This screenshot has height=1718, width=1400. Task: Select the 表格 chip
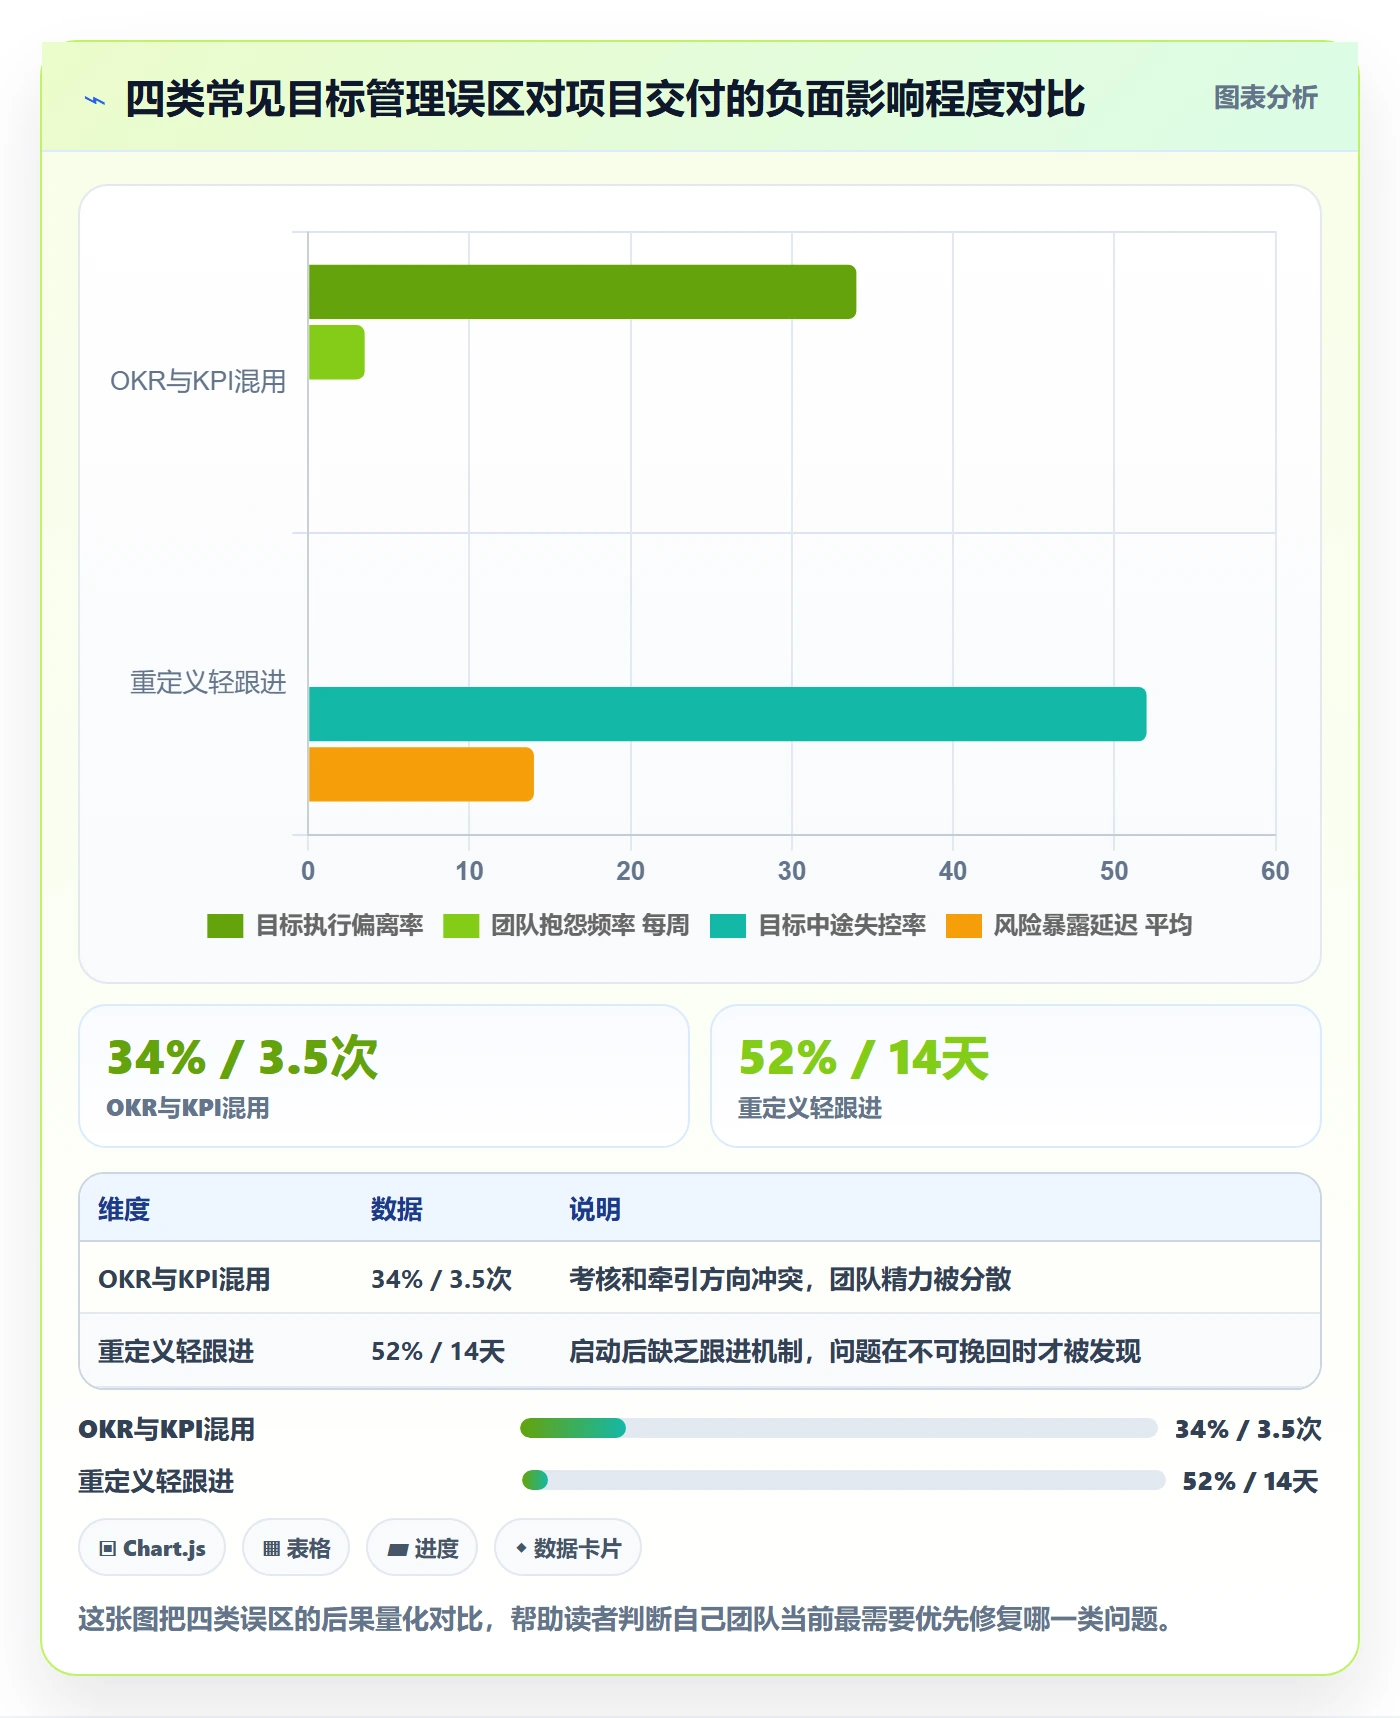click(296, 1548)
